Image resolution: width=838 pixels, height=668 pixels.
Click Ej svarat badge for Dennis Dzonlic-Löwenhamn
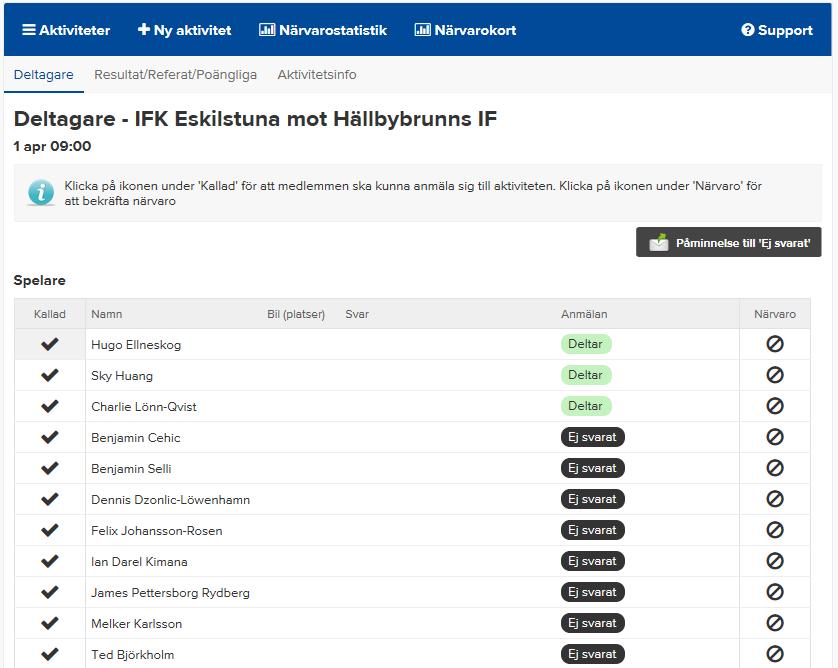coord(593,499)
